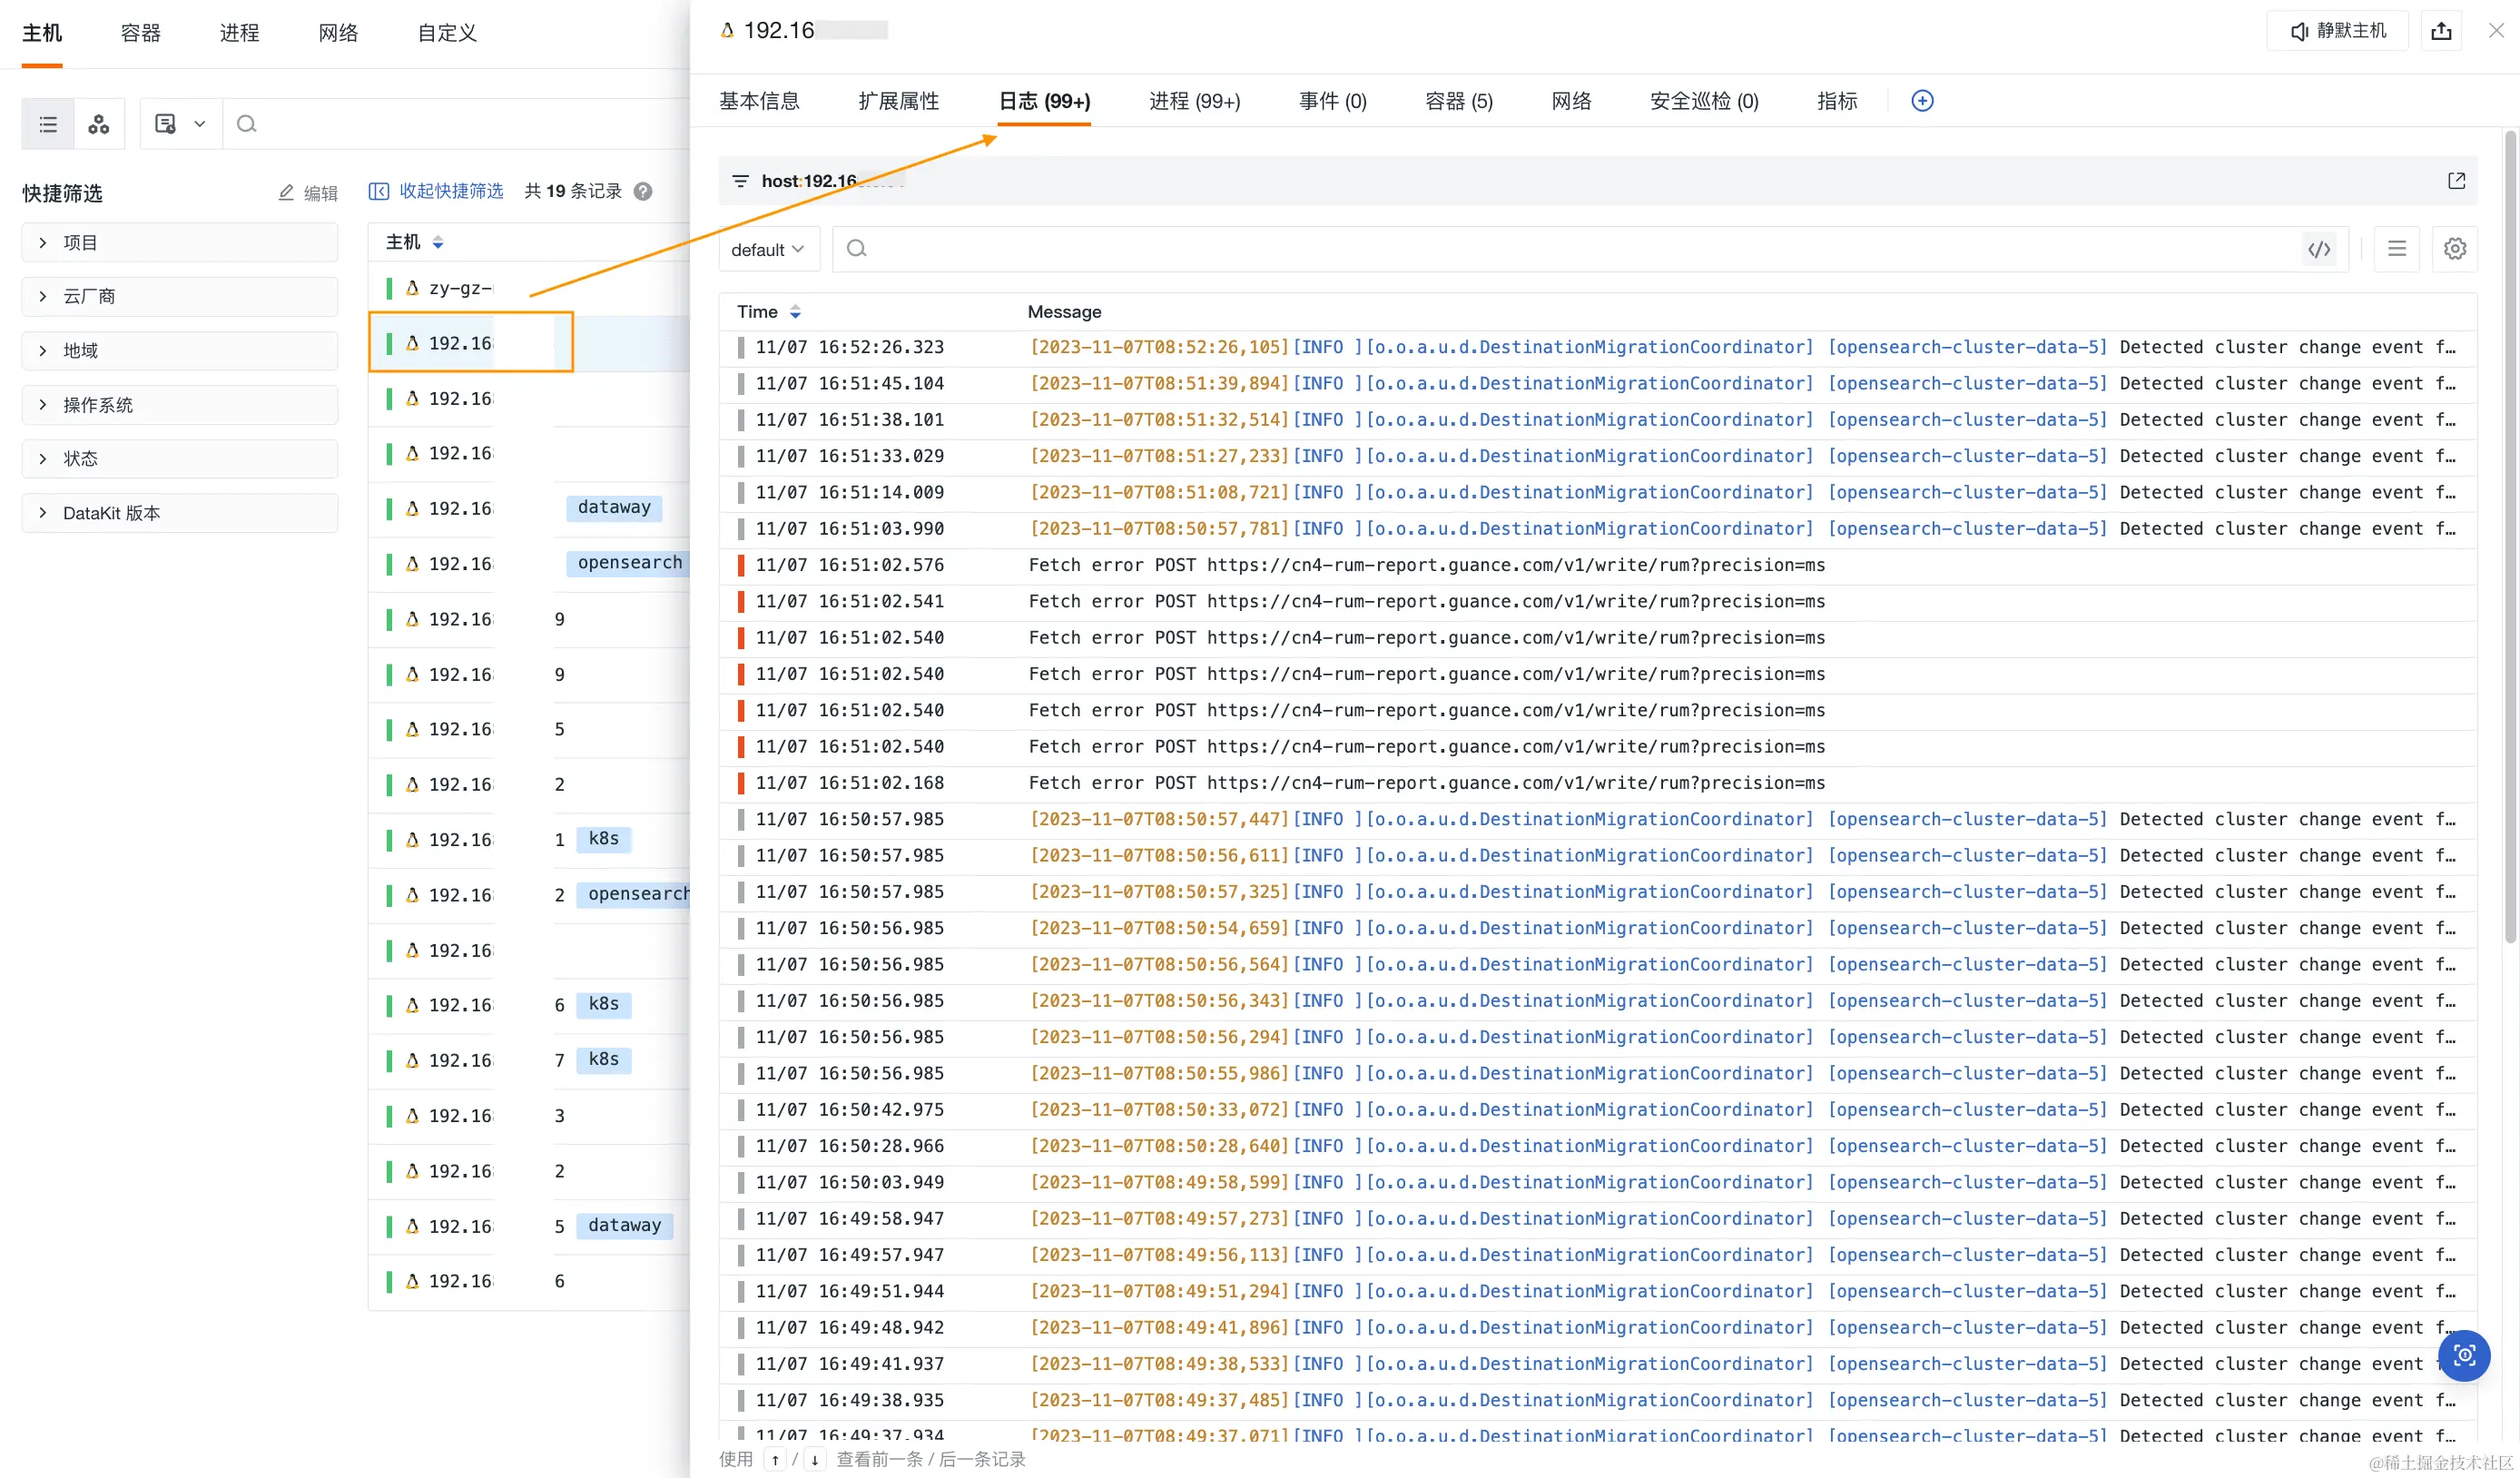Switch to list view icon
The image size is (2520, 1478).
48,124
